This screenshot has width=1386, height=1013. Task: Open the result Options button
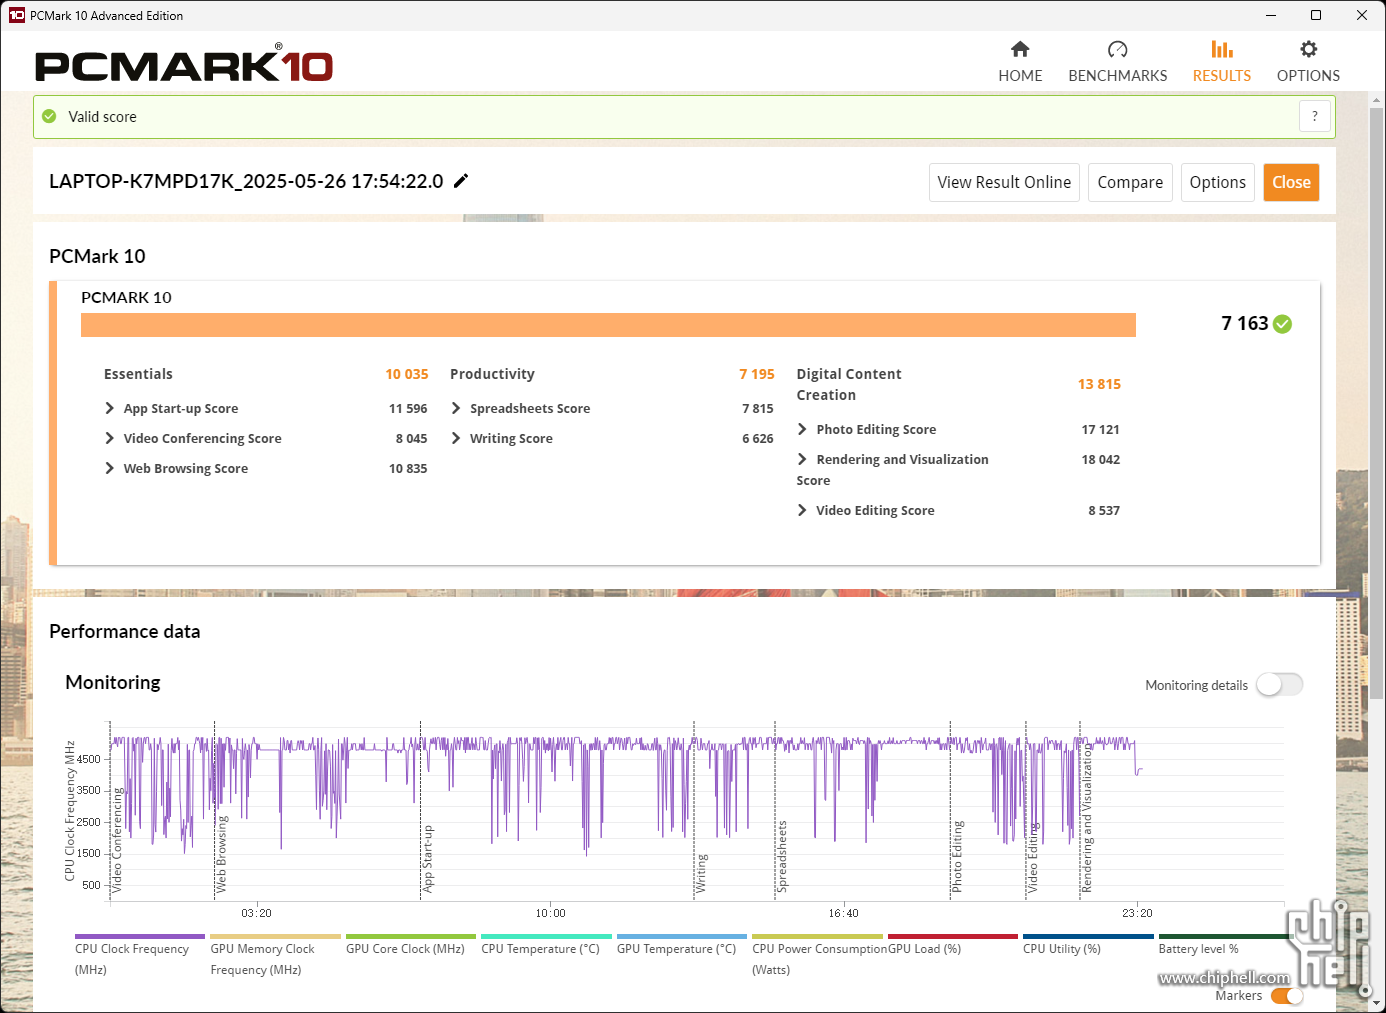coord(1217,182)
